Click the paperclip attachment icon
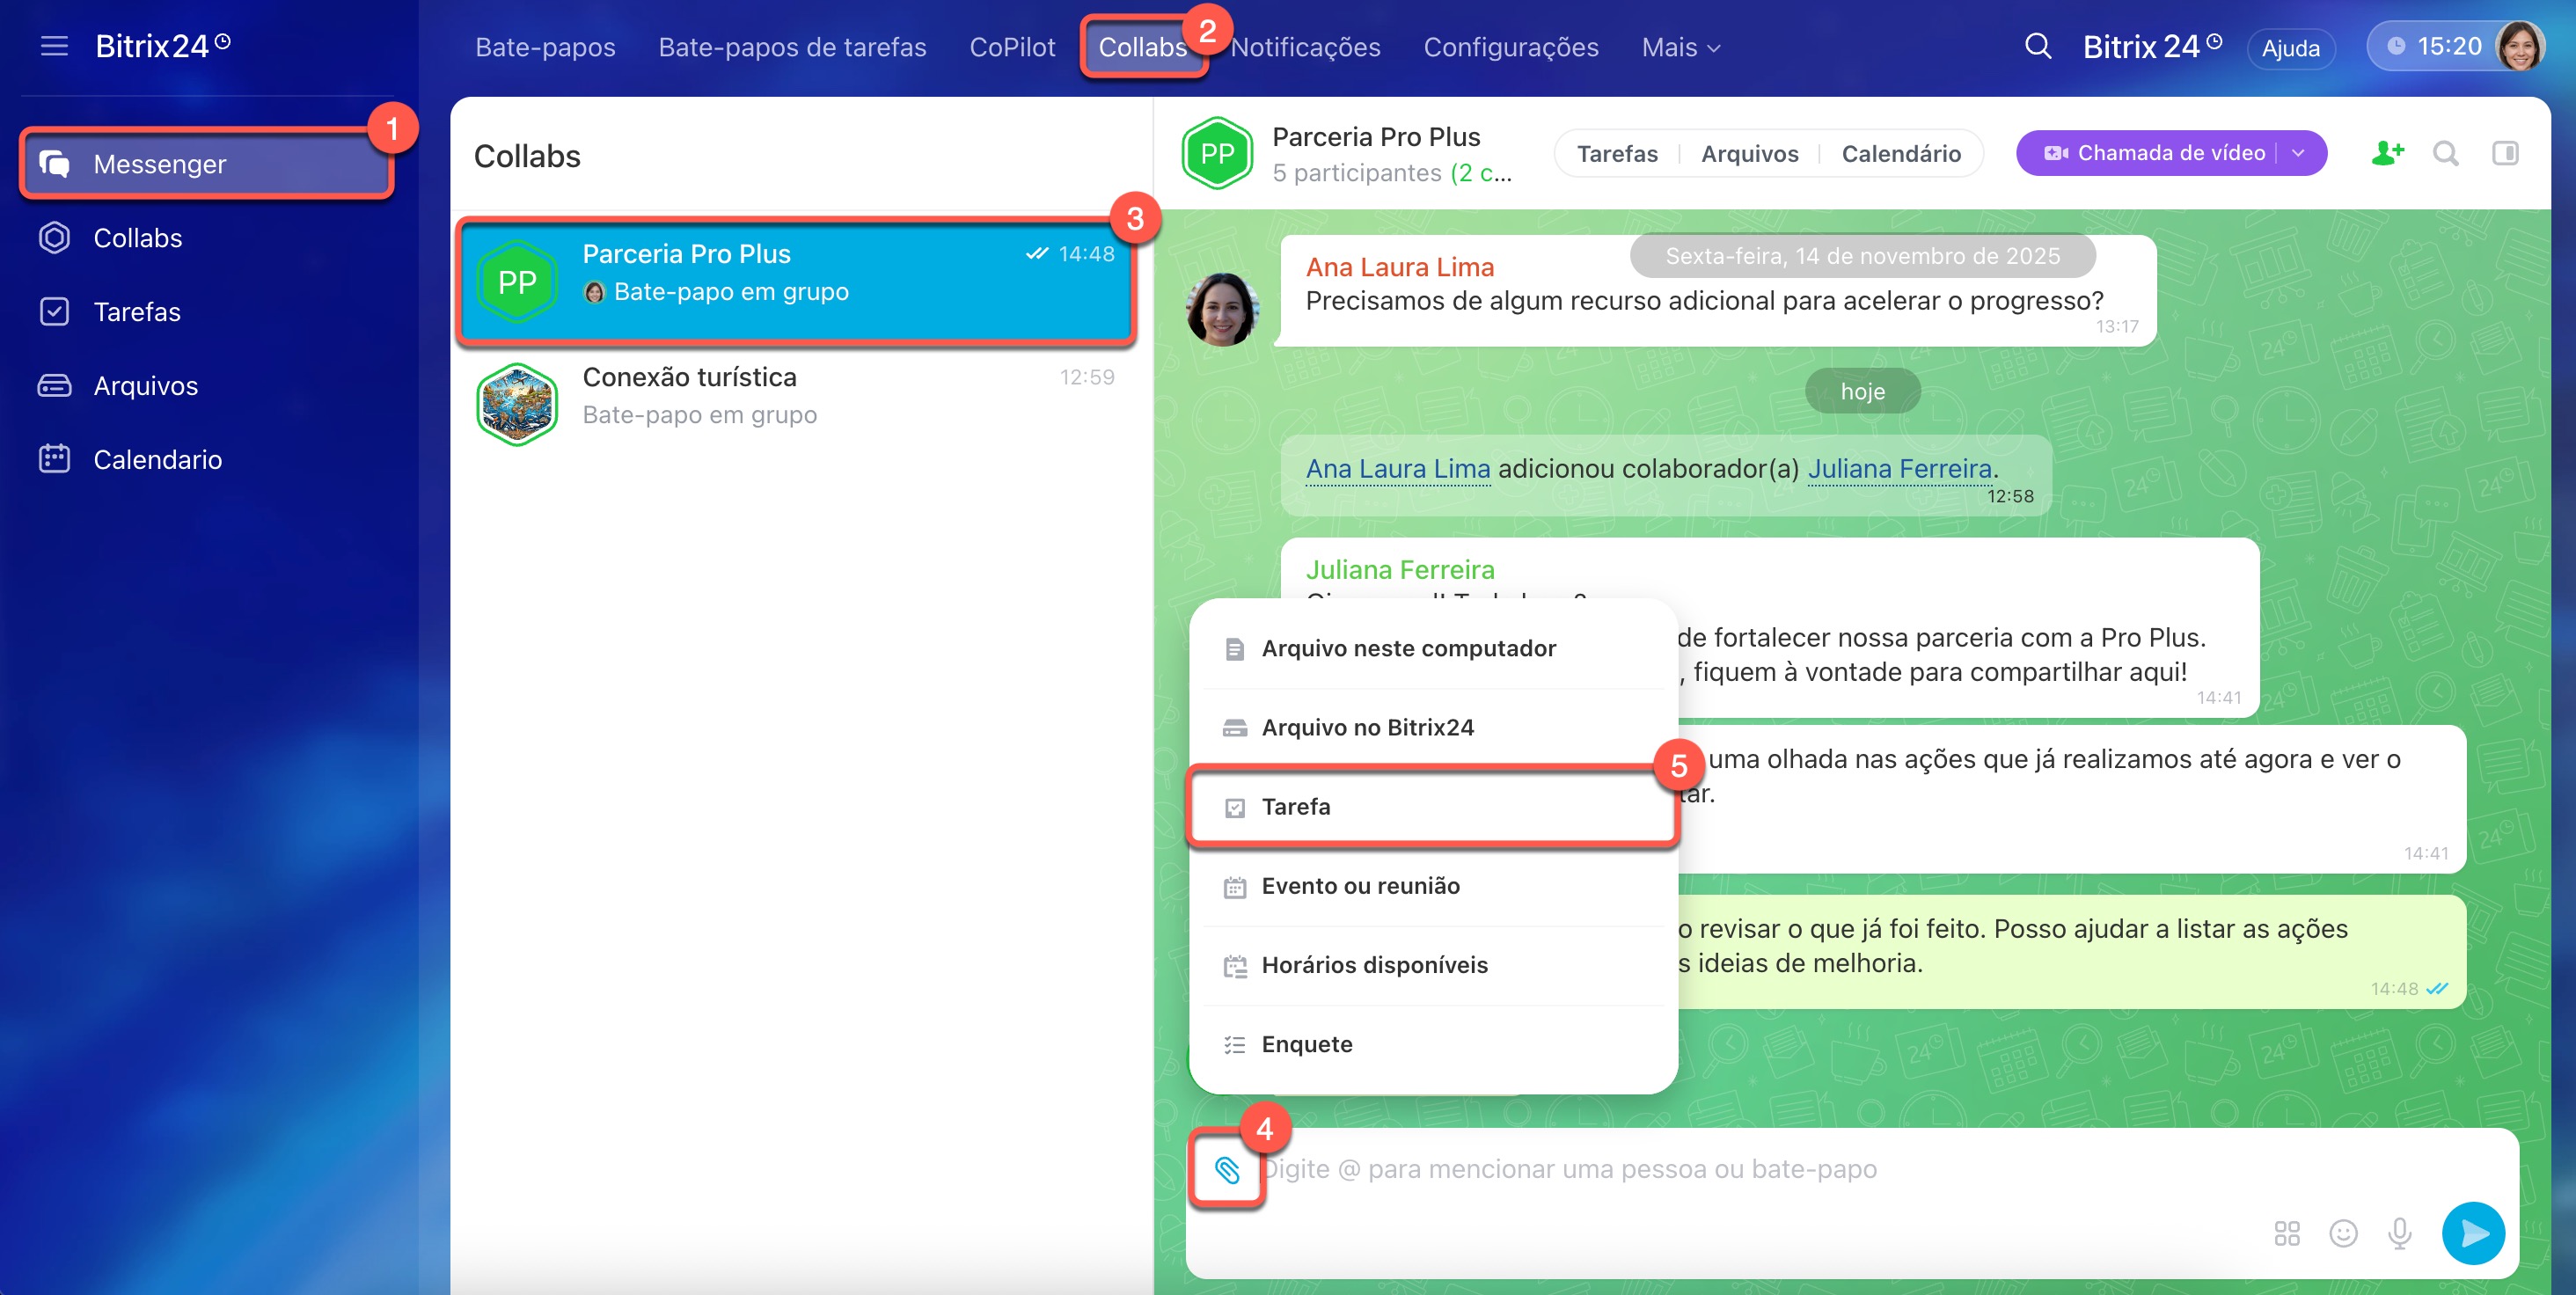 pos(1226,1168)
